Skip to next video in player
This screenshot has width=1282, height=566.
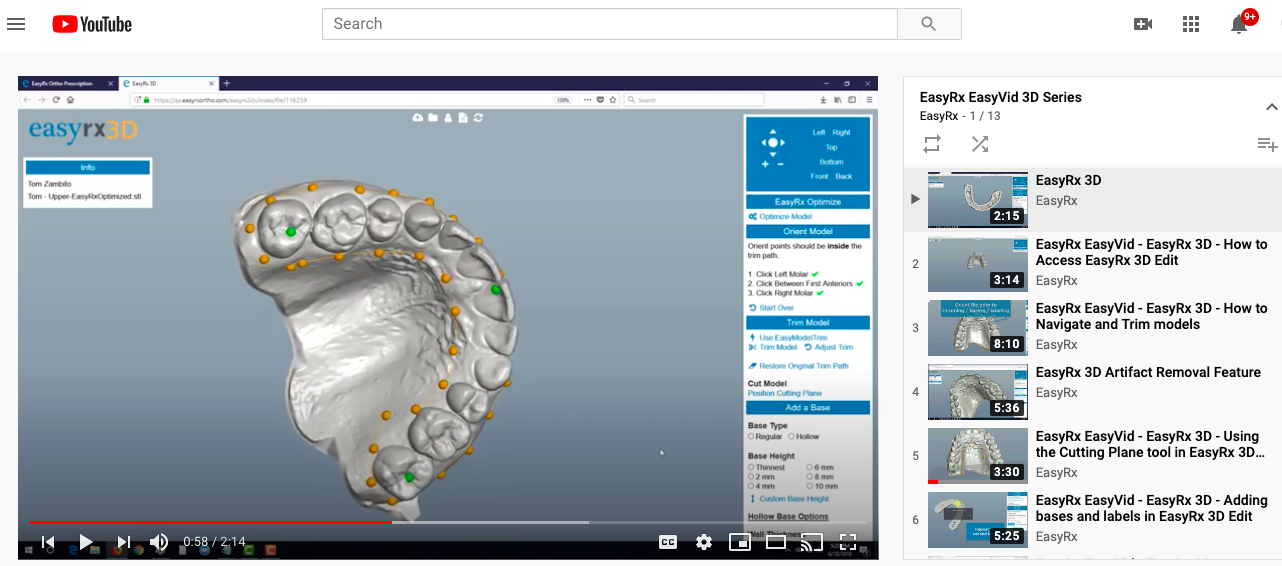[x=123, y=542]
